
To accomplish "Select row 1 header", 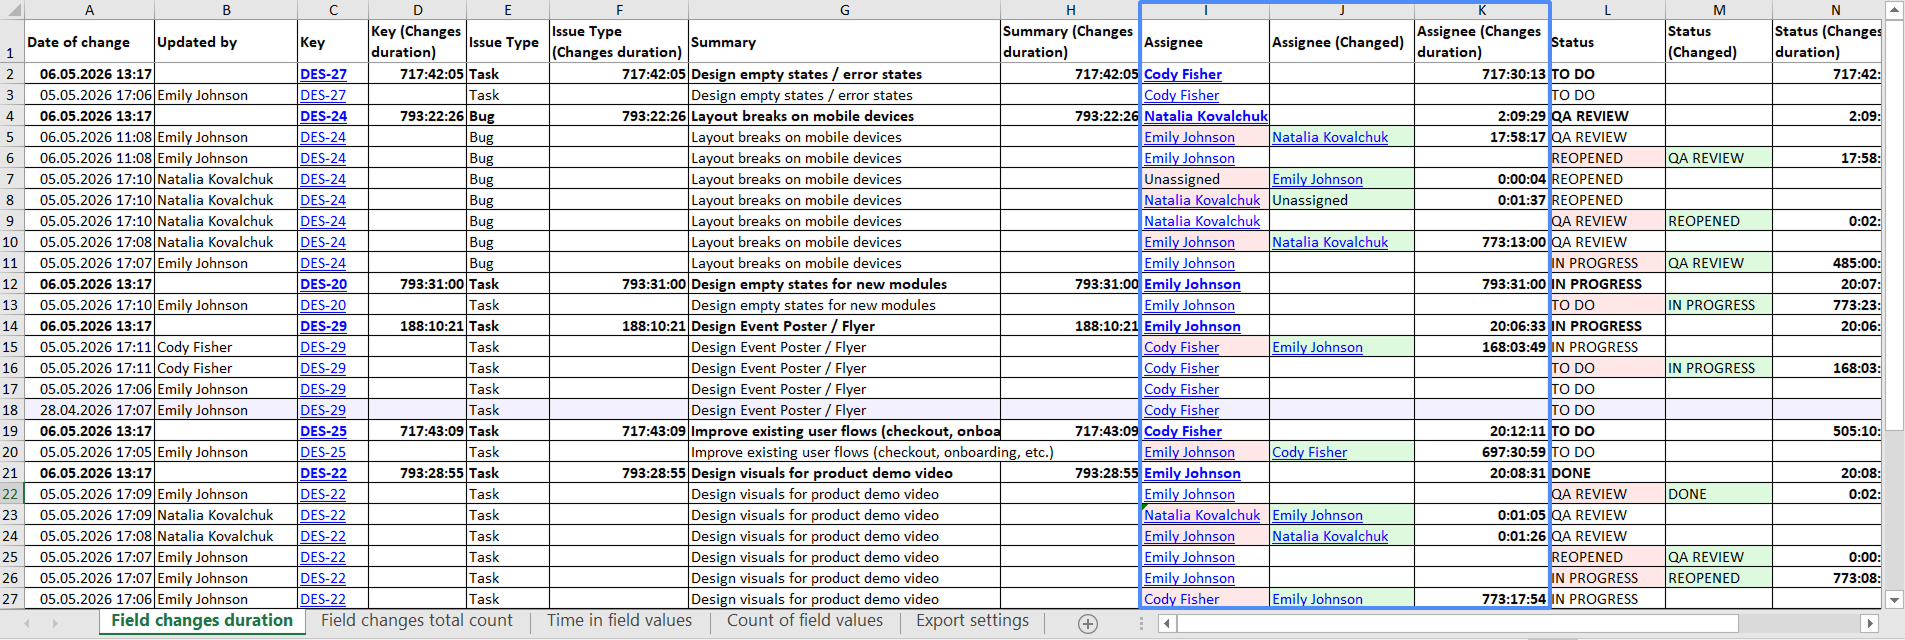I will coord(11,42).
